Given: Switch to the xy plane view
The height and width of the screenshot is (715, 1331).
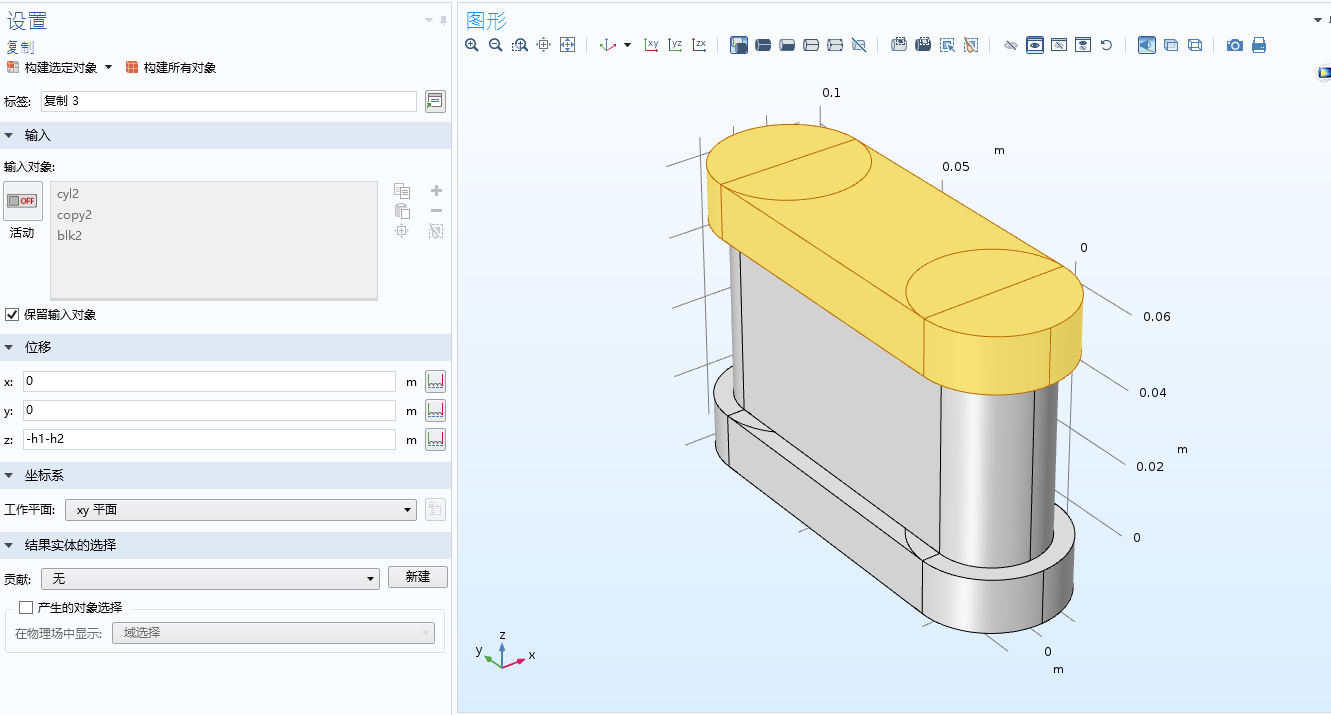Looking at the screenshot, I should pos(652,45).
